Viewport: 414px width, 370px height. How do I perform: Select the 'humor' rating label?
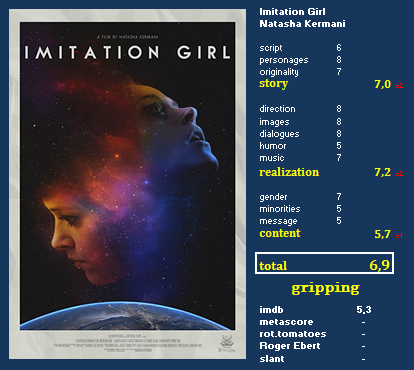coord(273,146)
